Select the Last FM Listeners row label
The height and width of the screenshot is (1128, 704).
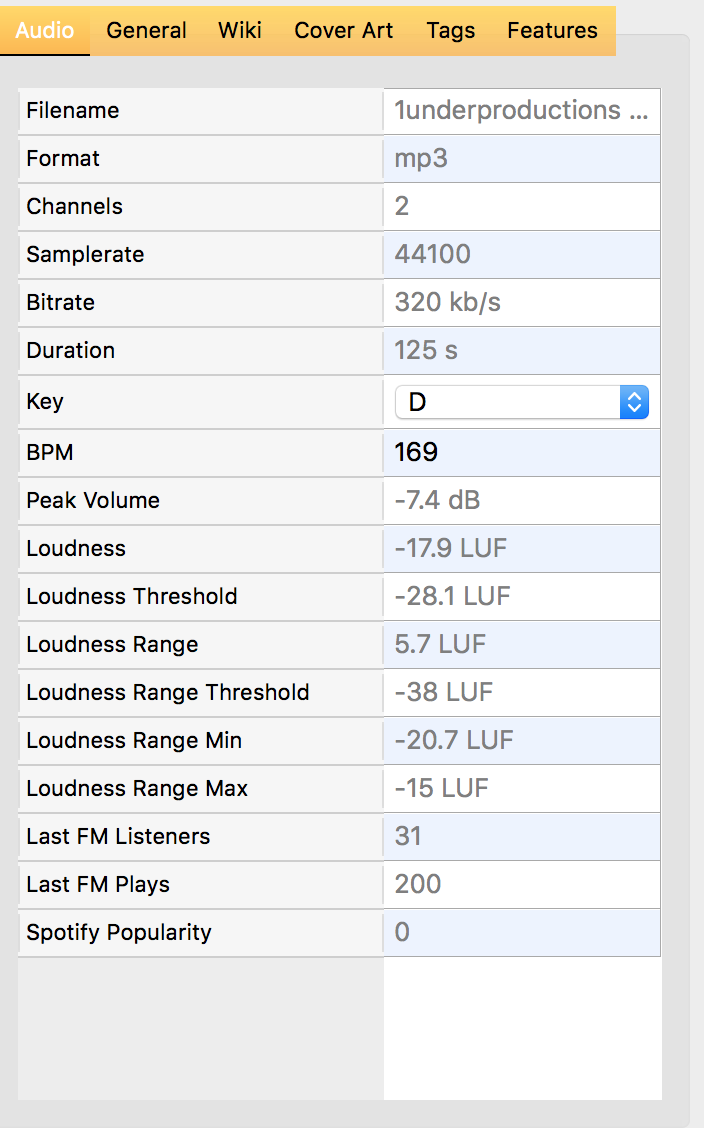tap(119, 837)
